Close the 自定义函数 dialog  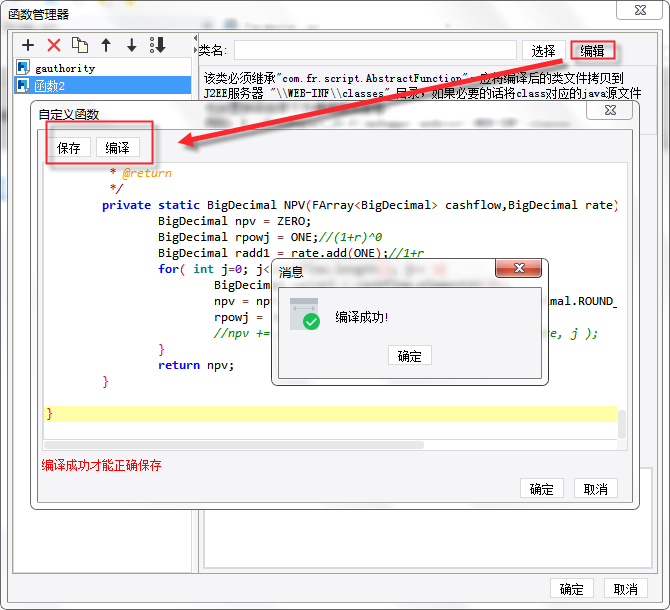point(610,110)
